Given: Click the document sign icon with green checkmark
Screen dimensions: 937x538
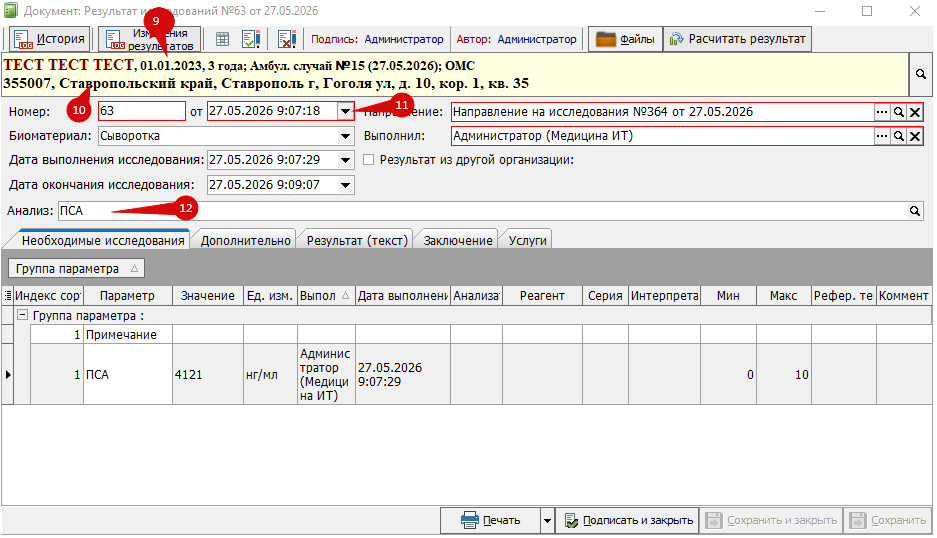Looking at the screenshot, I should click(251, 39).
